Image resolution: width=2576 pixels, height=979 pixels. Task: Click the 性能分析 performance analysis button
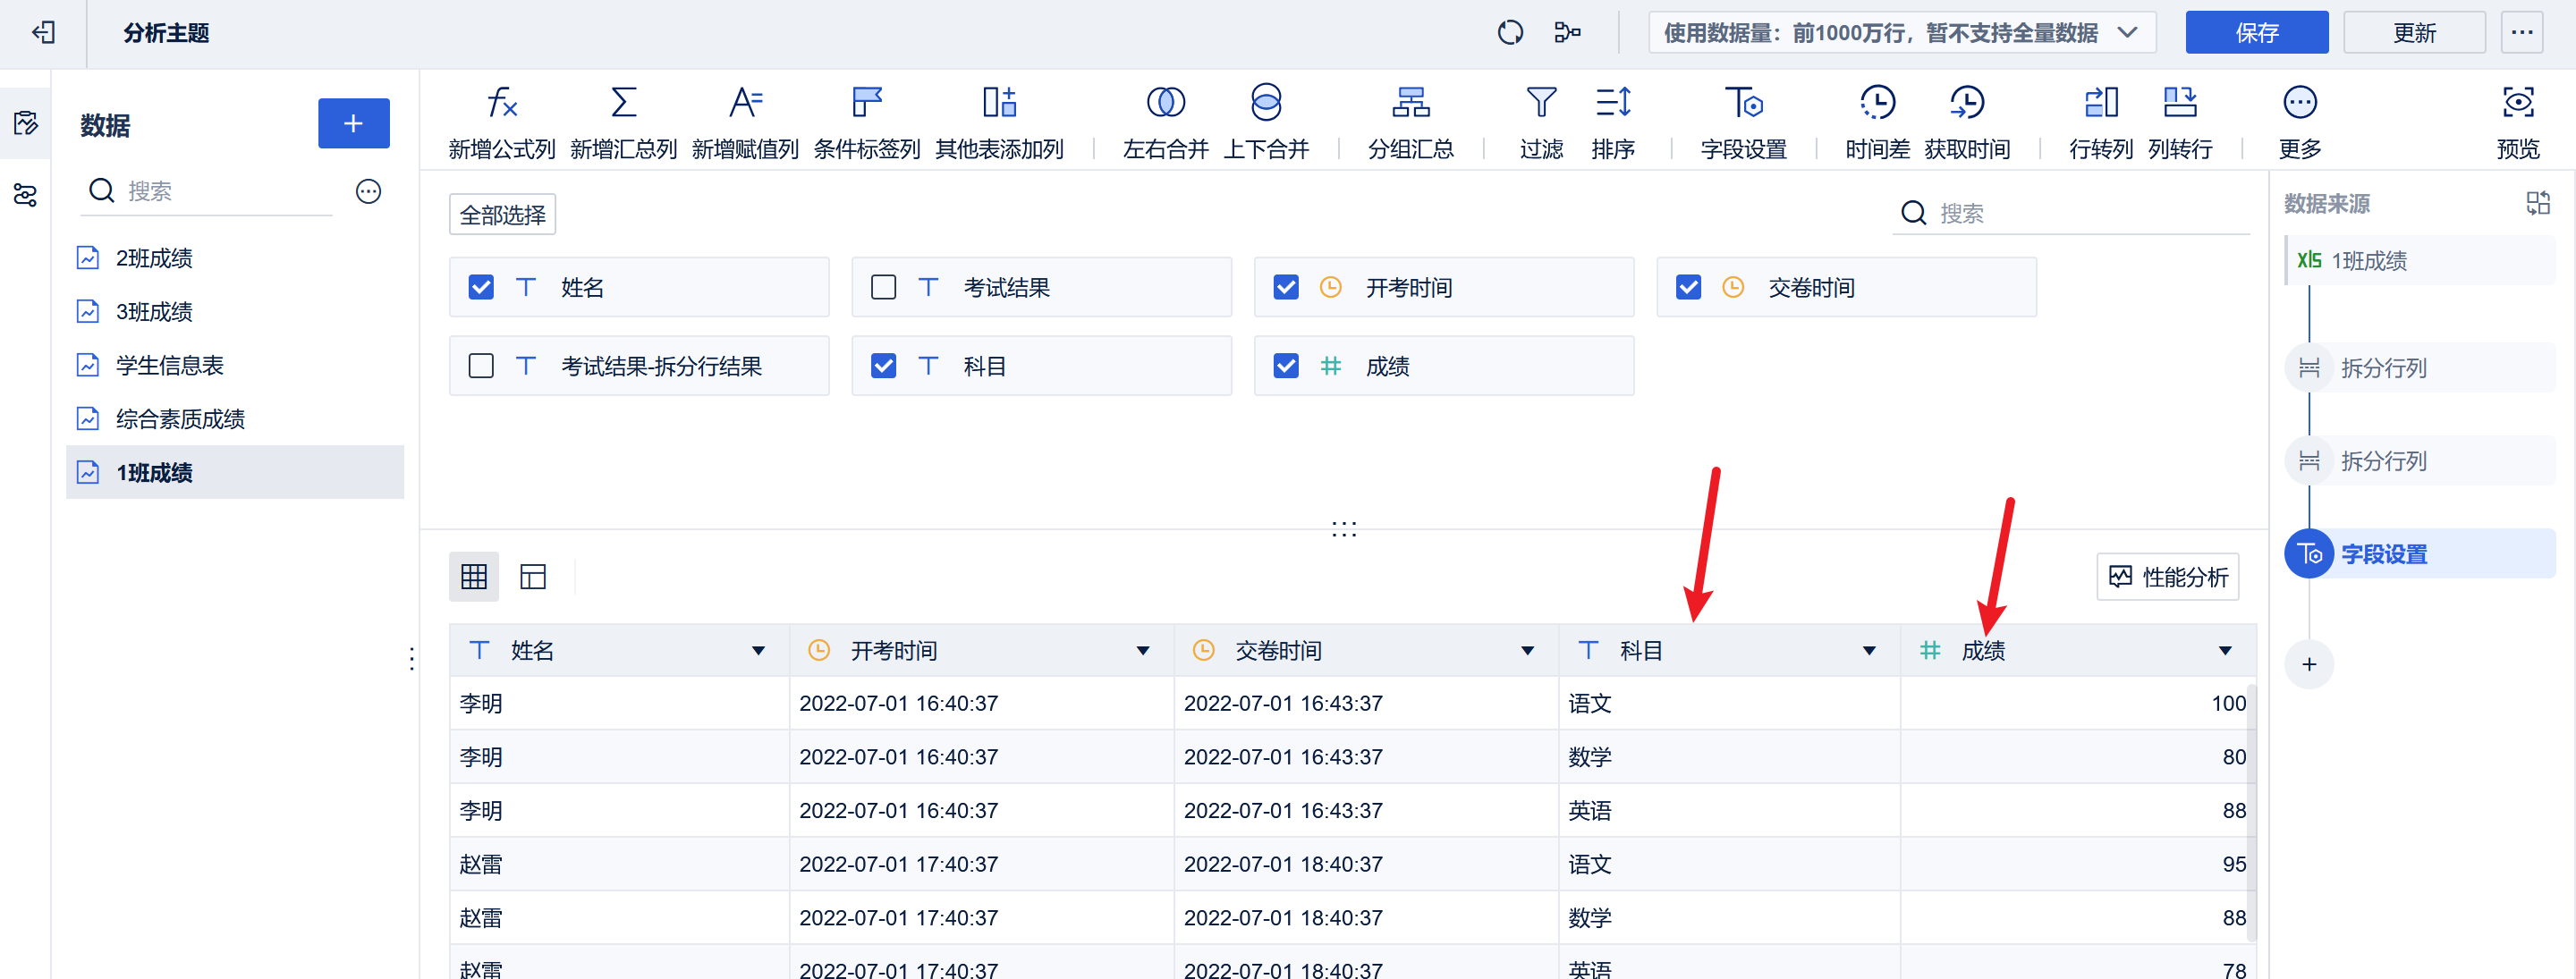tap(2167, 577)
